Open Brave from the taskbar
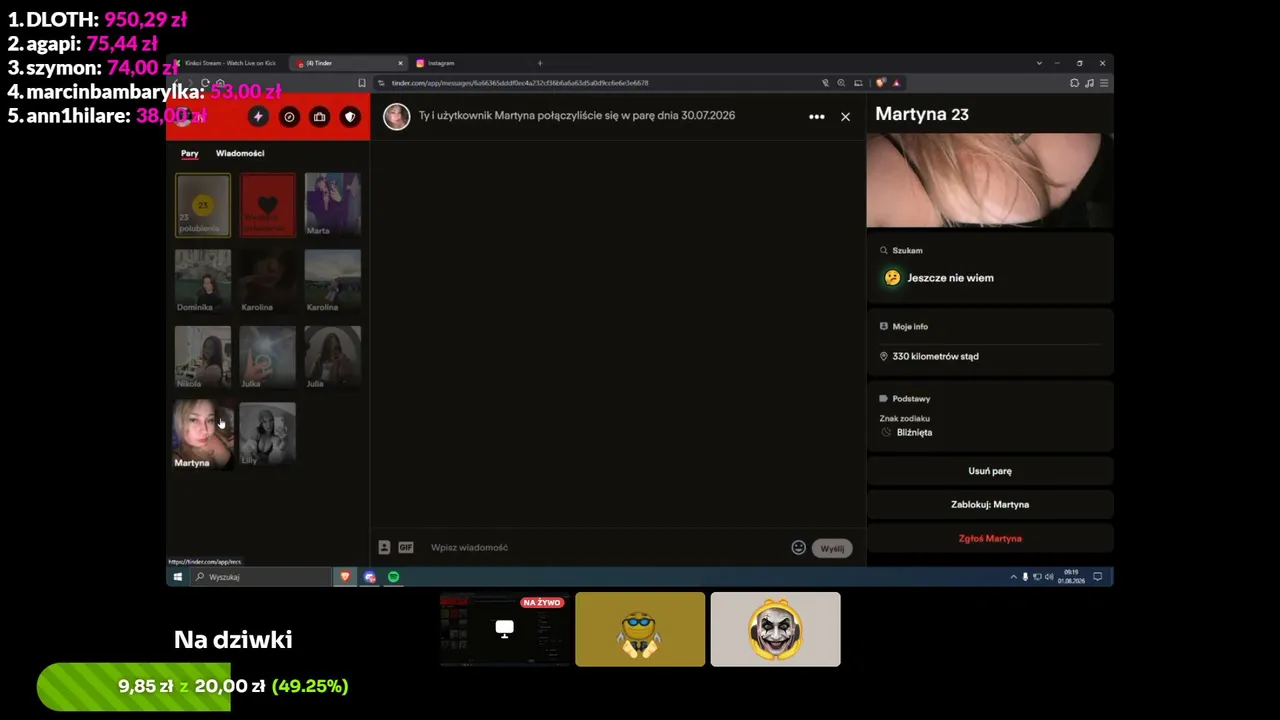 pyautogui.click(x=345, y=577)
